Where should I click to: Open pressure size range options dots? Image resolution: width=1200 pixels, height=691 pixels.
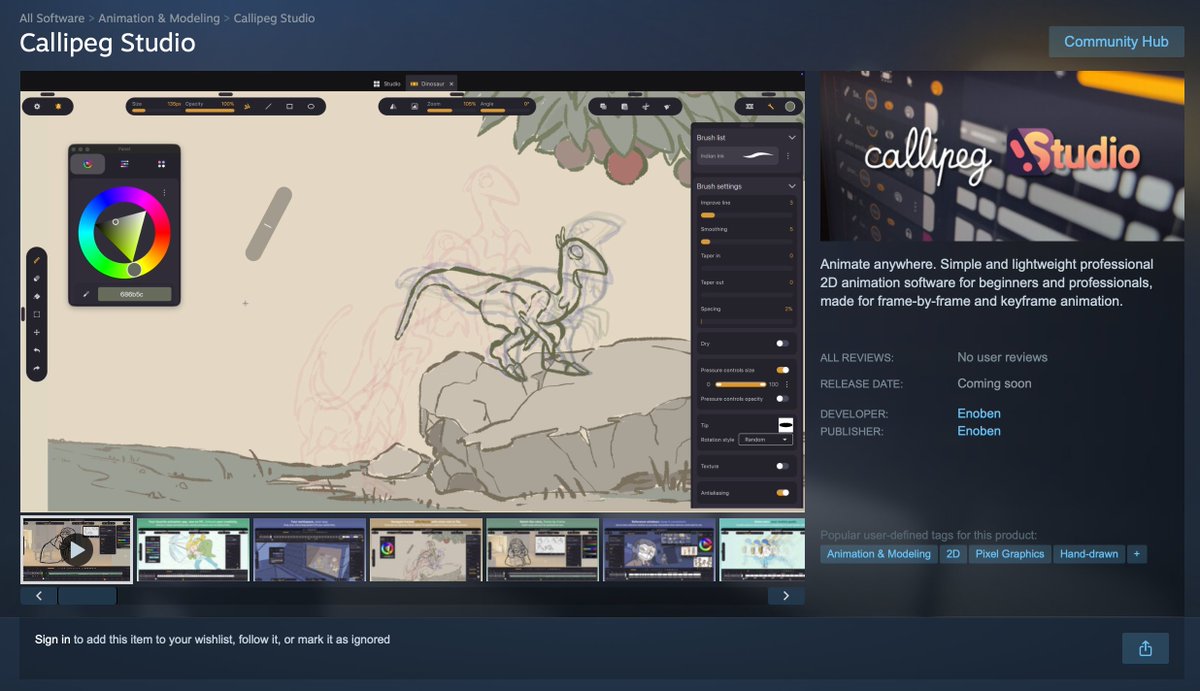[x=787, y=384]
